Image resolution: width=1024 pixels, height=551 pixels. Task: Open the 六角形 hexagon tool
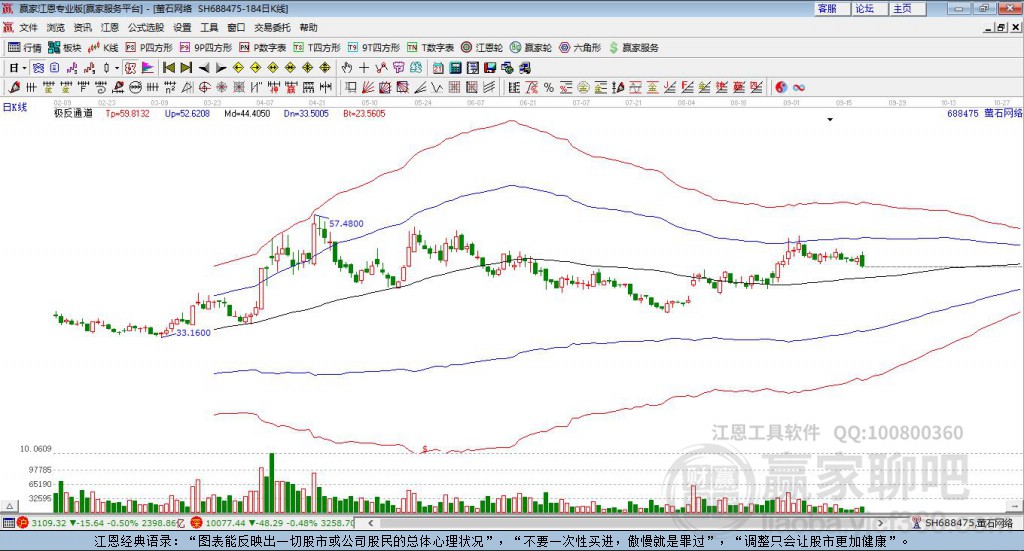click(580, 48)
